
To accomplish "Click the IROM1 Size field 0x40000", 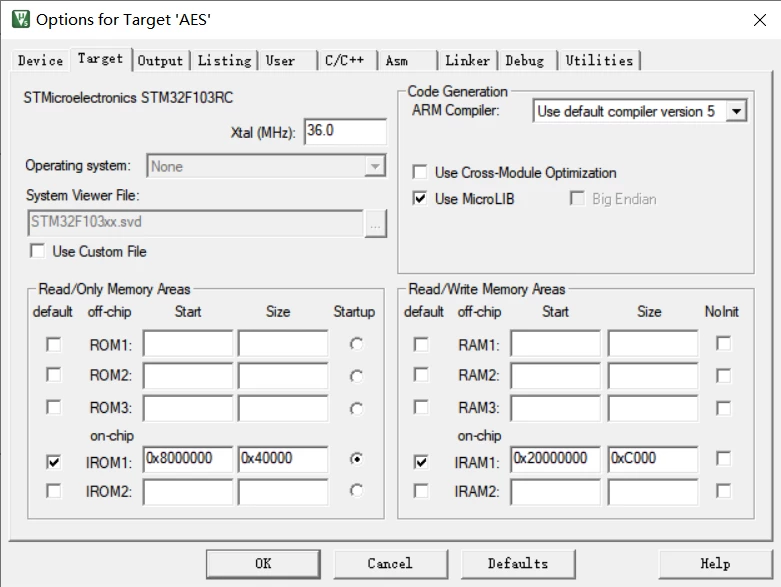I will (x=283, y=459).
